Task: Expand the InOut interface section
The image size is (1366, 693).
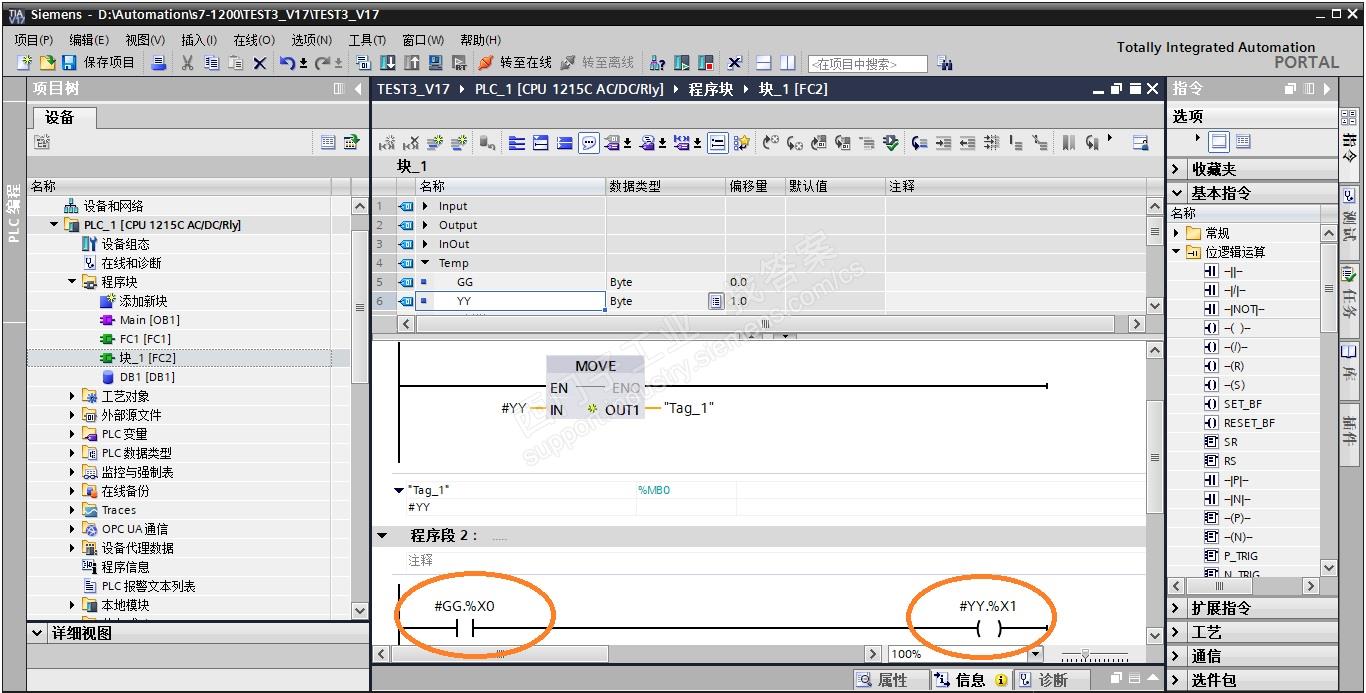Action: click(x=426, y=244)
